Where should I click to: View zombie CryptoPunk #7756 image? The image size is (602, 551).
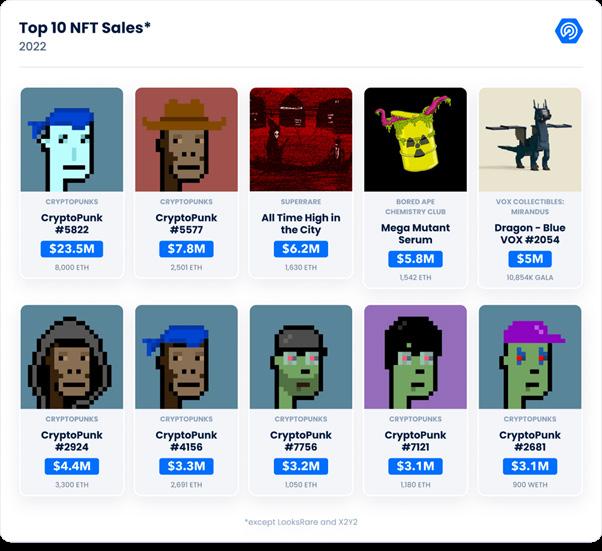pos(301,357)
